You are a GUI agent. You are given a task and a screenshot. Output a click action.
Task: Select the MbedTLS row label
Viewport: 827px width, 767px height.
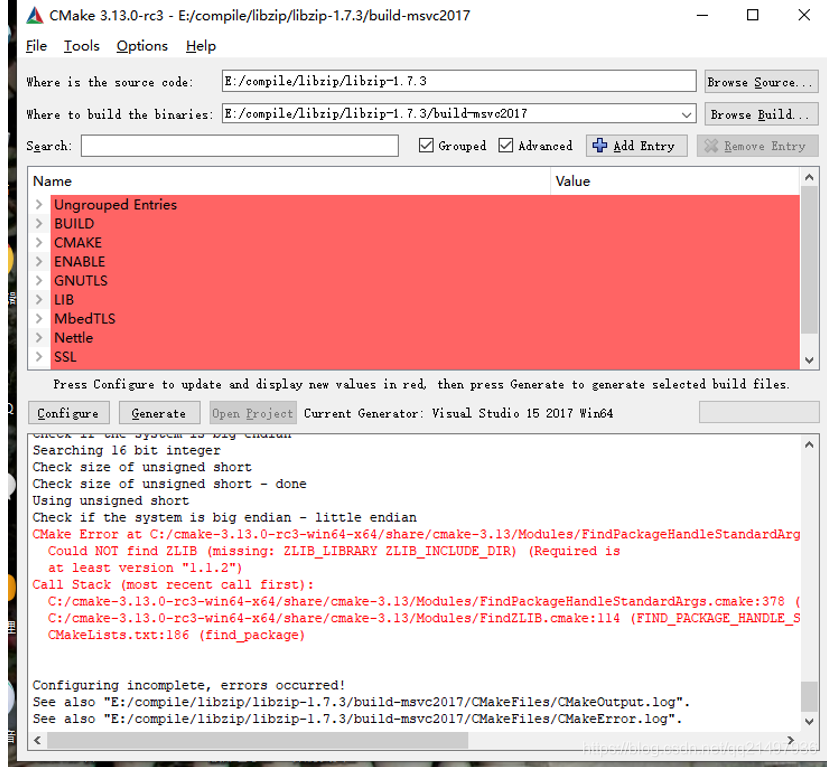click(84, 319)
